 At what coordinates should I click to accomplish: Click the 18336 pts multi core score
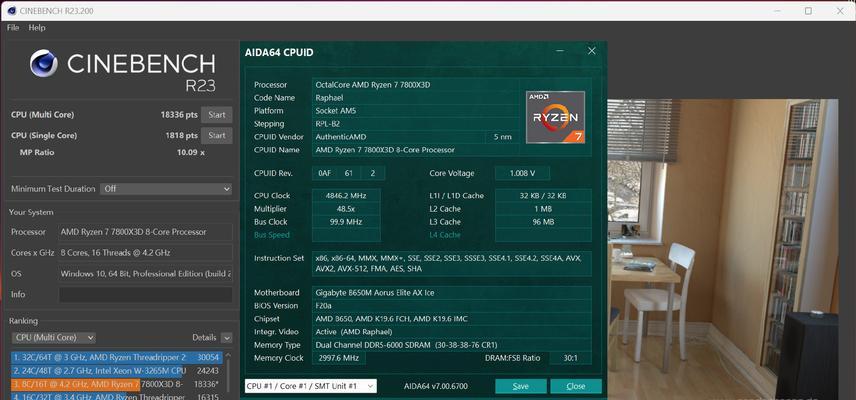[179, 115]
